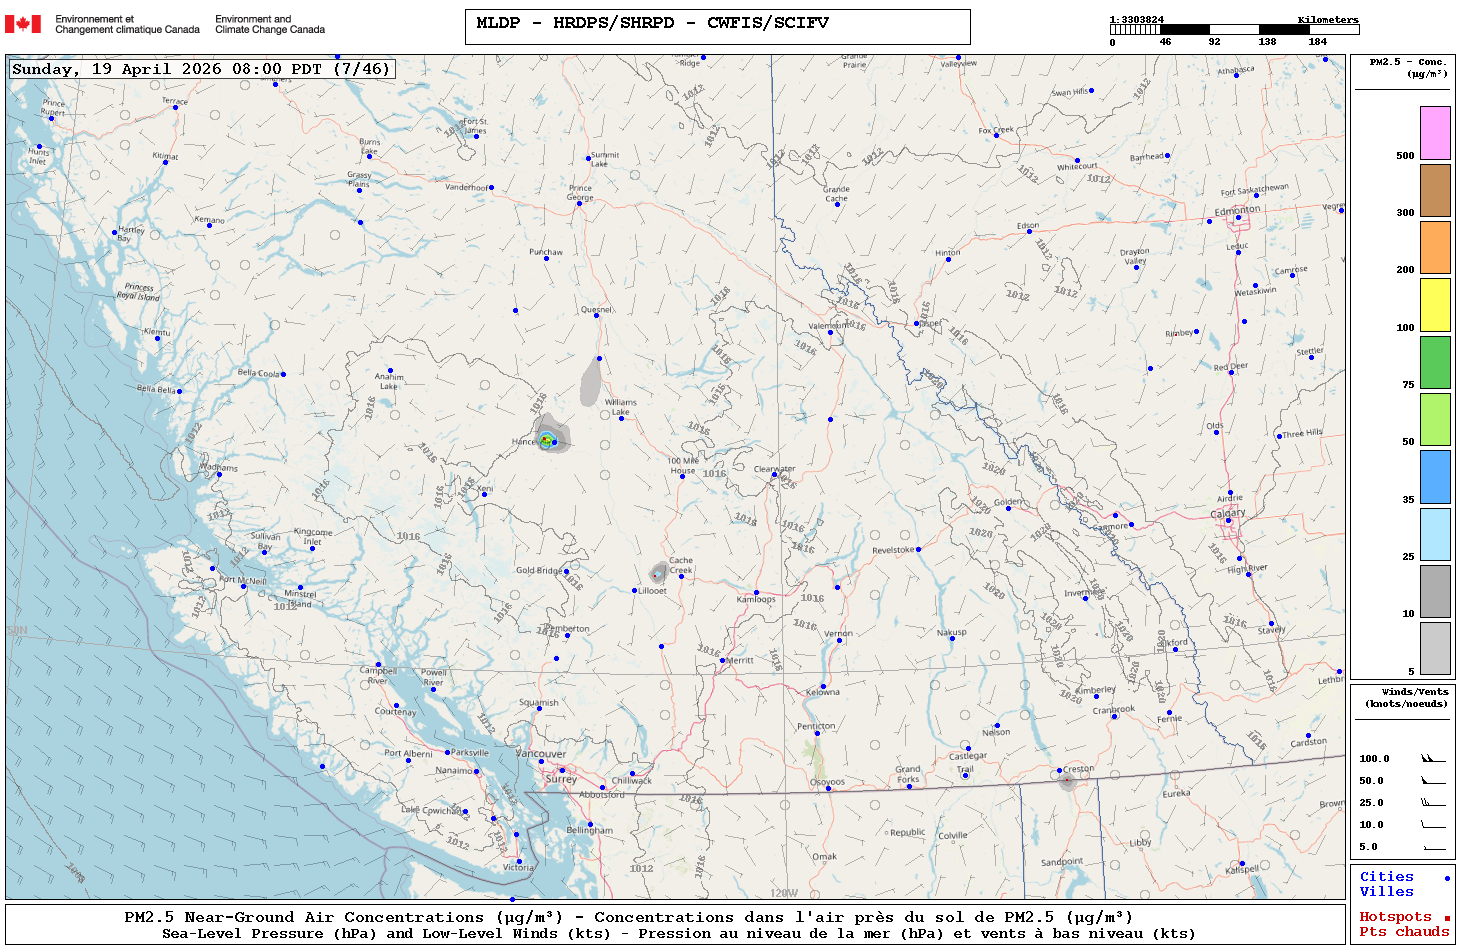The width and height of the screenshot is (1460, 950).
Task: Select the pink 500 concentration swatch
Action: click(x=1435, y=133)
